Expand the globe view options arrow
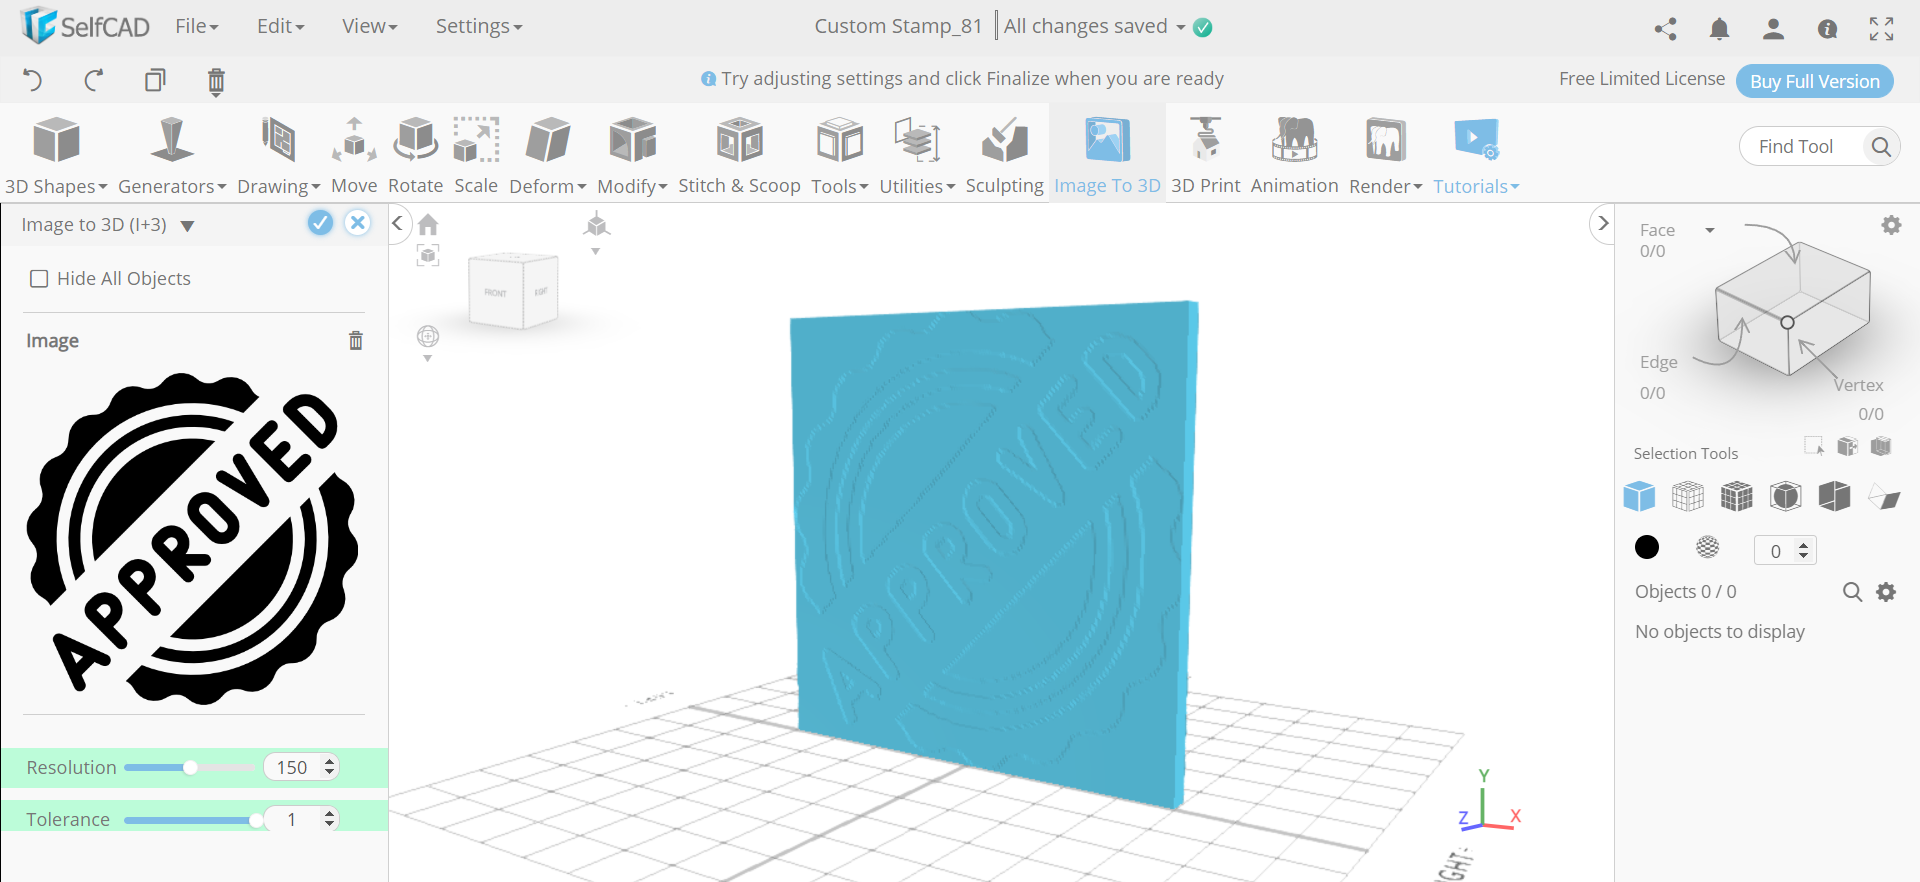Viewport: 1920px width, 882px height. pyautogui.click(x=428, y=359)
